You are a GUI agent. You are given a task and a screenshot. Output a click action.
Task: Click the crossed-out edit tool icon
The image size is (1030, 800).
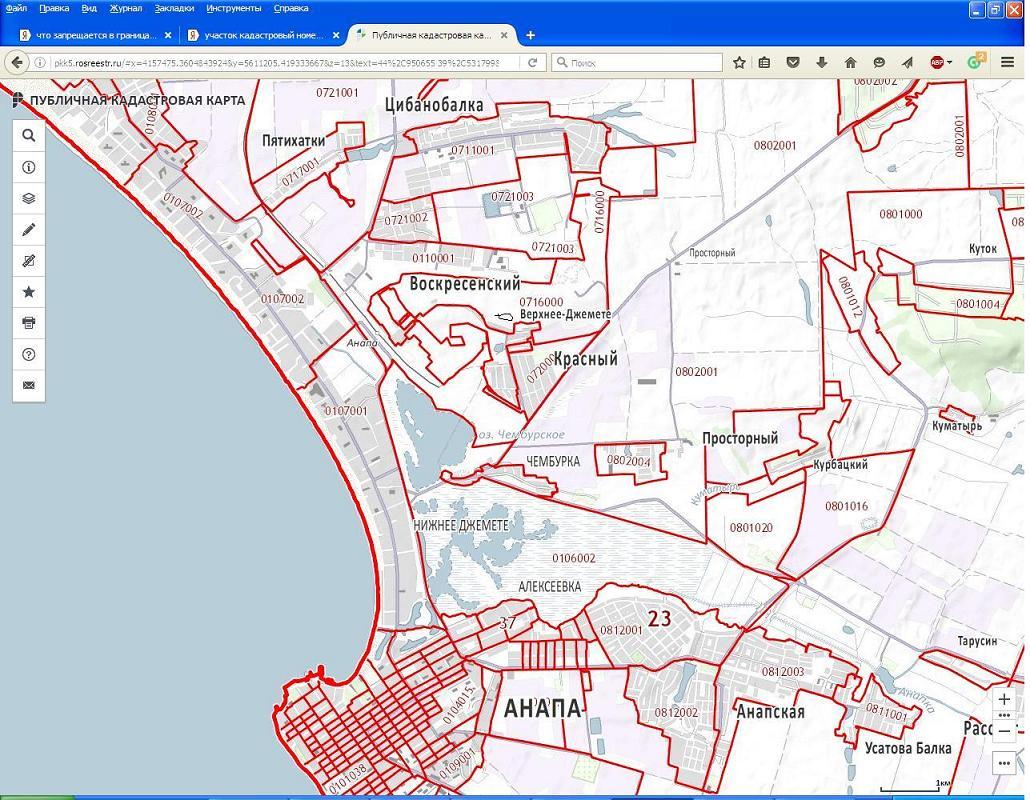(28, 261)
